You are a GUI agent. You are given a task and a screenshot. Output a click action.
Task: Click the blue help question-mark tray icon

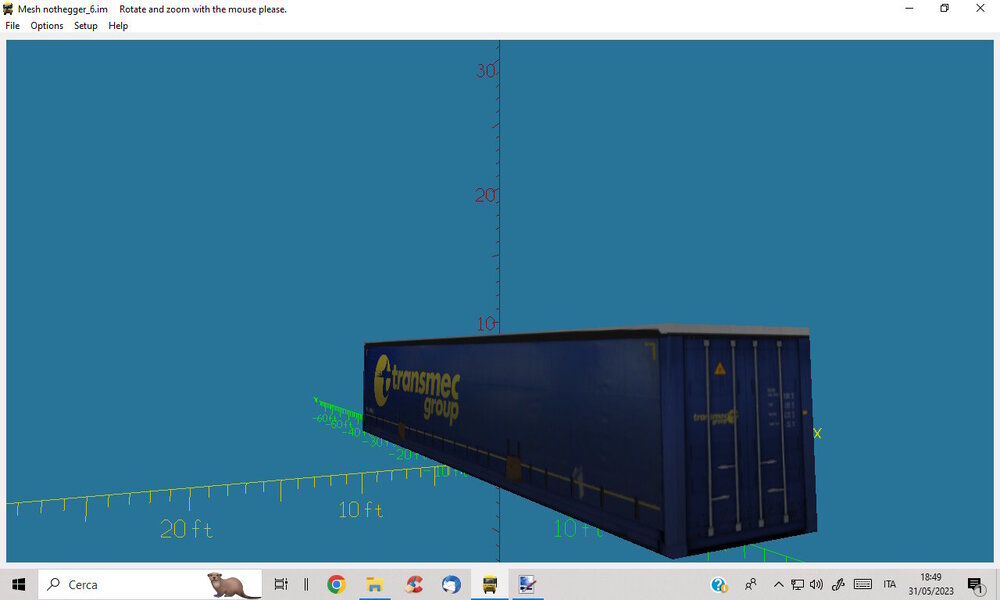719,585
